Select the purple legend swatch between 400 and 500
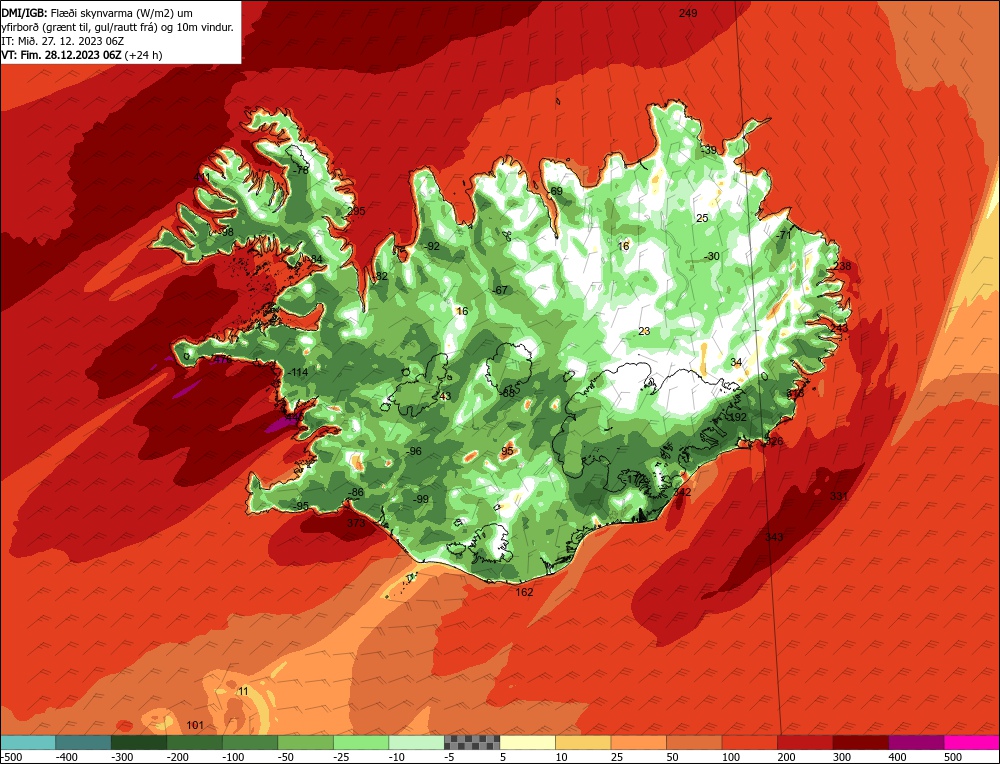This screenshot has height=764, width=1000. (x=915, y=742)
